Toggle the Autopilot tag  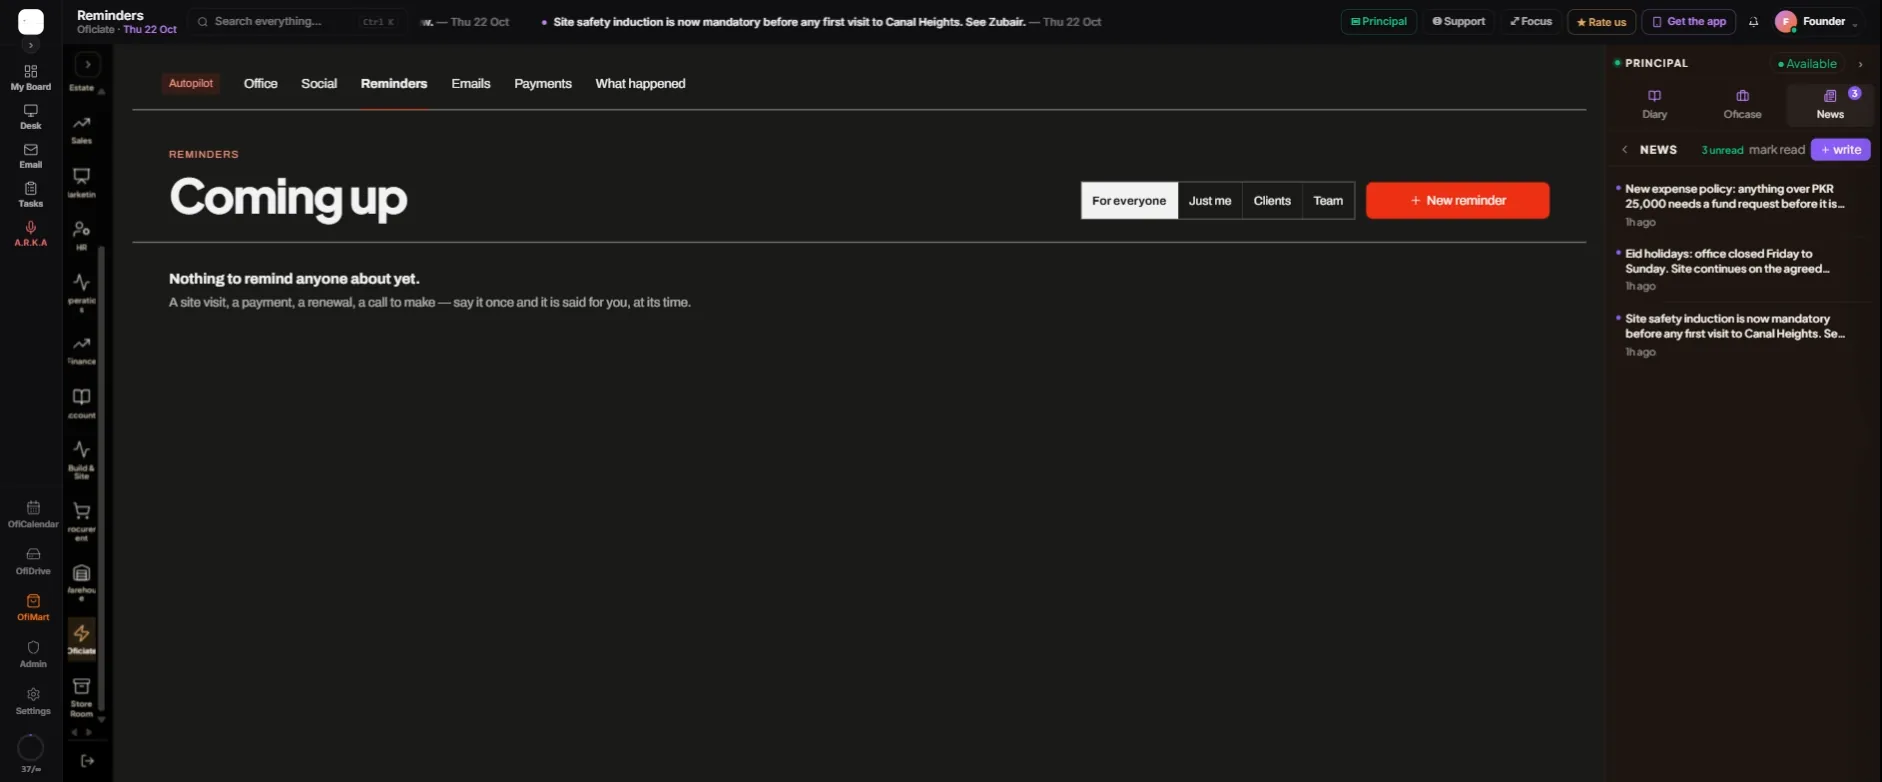click(x=191, y=83)
